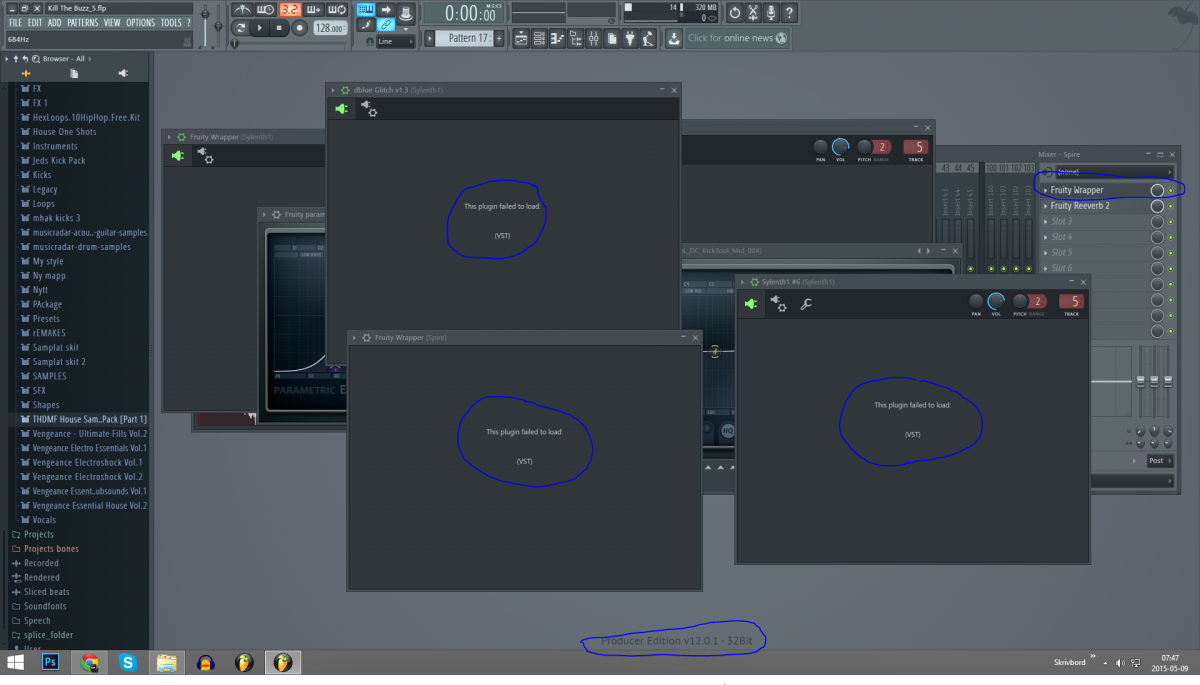The width and height of the screenshot is (1200, 685).
Task: Open the mixer using the faders icon
Action: coord(593,39)
